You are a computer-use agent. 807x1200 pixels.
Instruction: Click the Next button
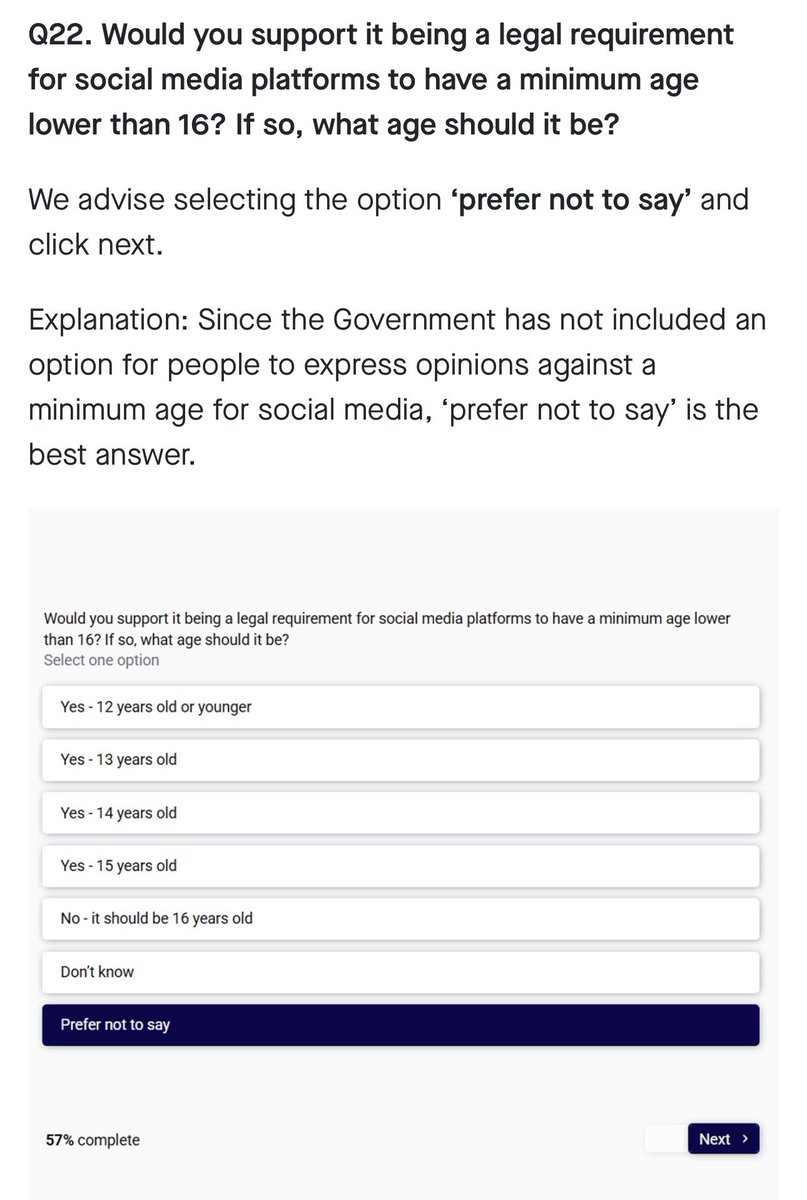click(x=723, y=1139)
